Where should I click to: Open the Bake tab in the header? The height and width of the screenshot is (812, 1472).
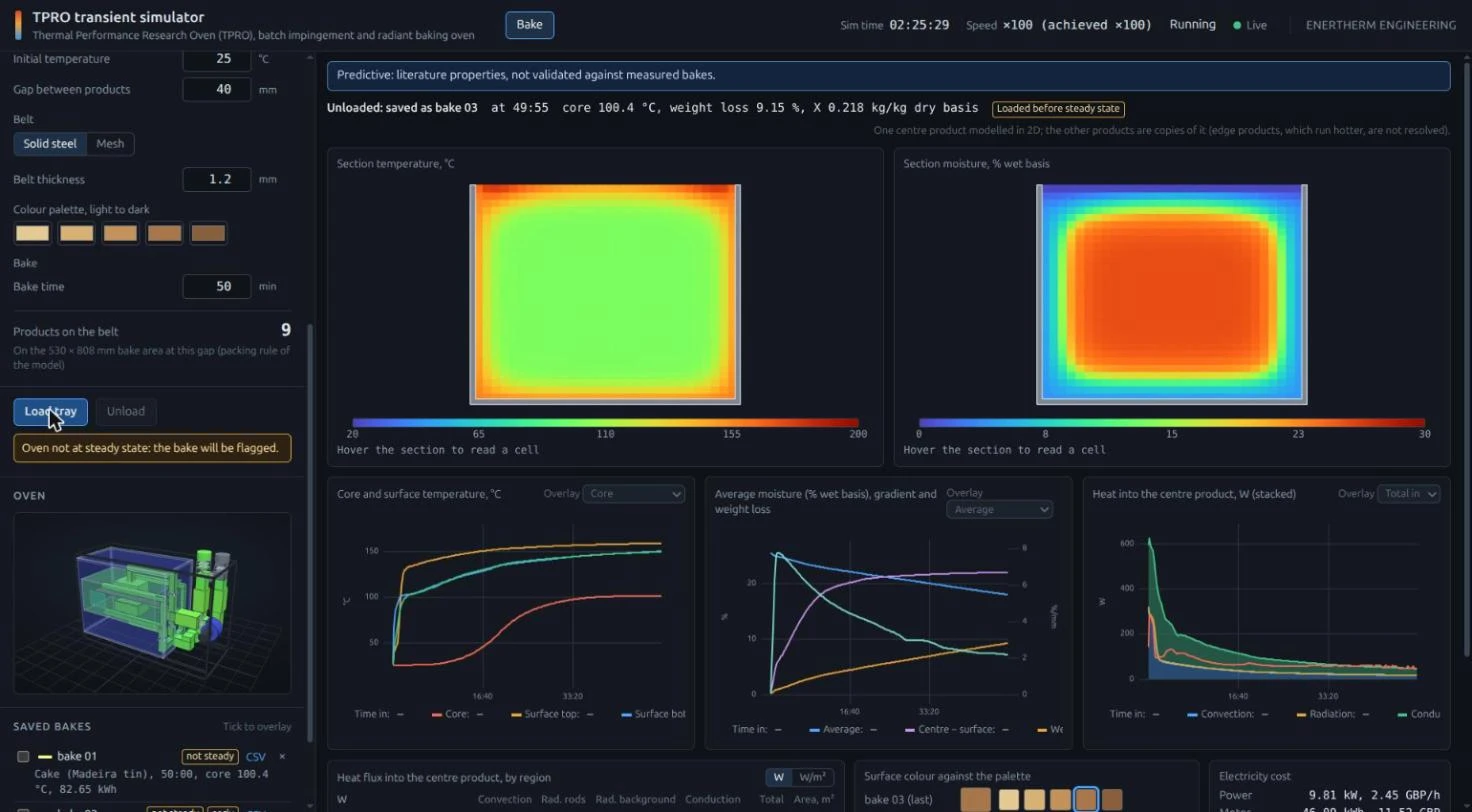click(x=530, y=25)
